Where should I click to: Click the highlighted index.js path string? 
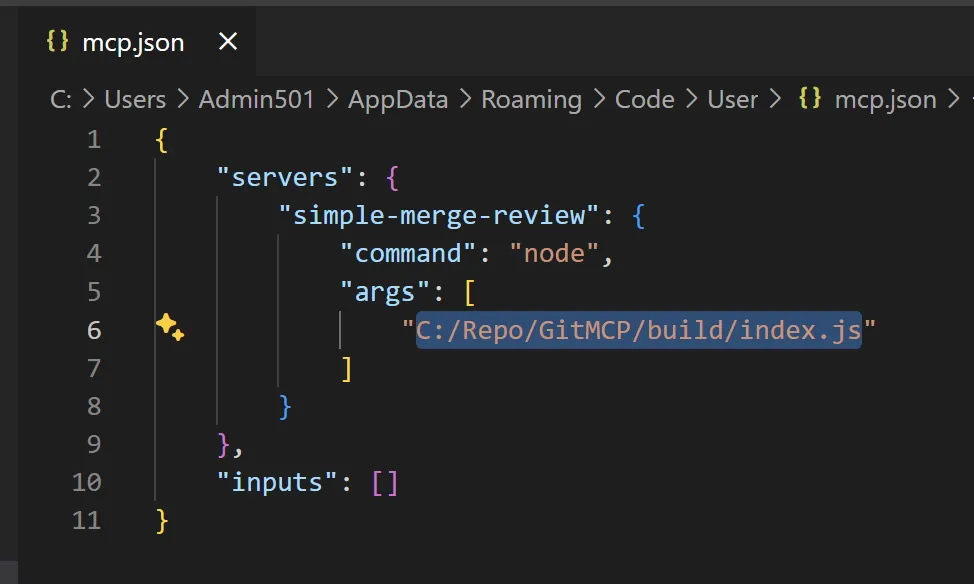[638, 331]
